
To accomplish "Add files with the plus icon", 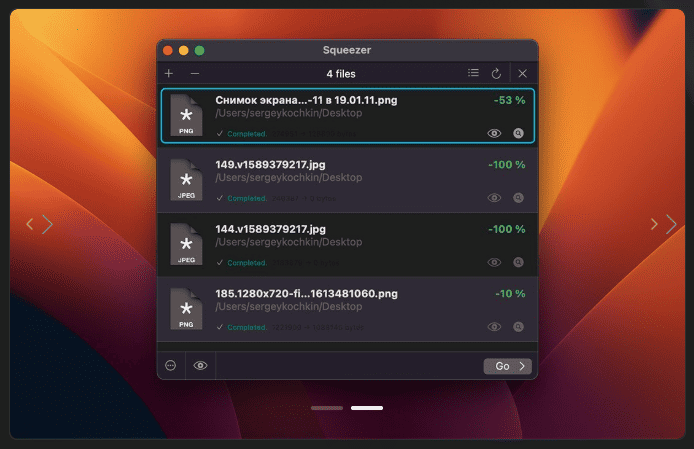I will click(169, 74).
